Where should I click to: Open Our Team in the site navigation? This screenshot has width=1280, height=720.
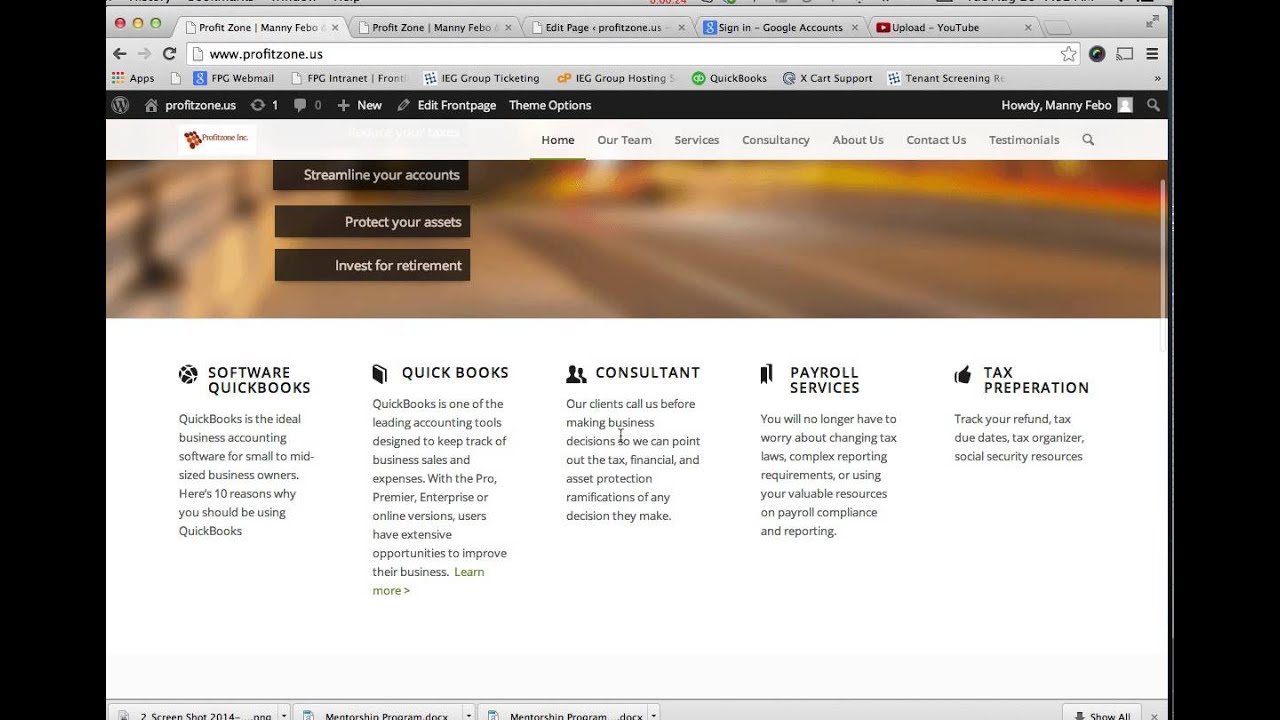pyautogui.click(x=624, y=140)
